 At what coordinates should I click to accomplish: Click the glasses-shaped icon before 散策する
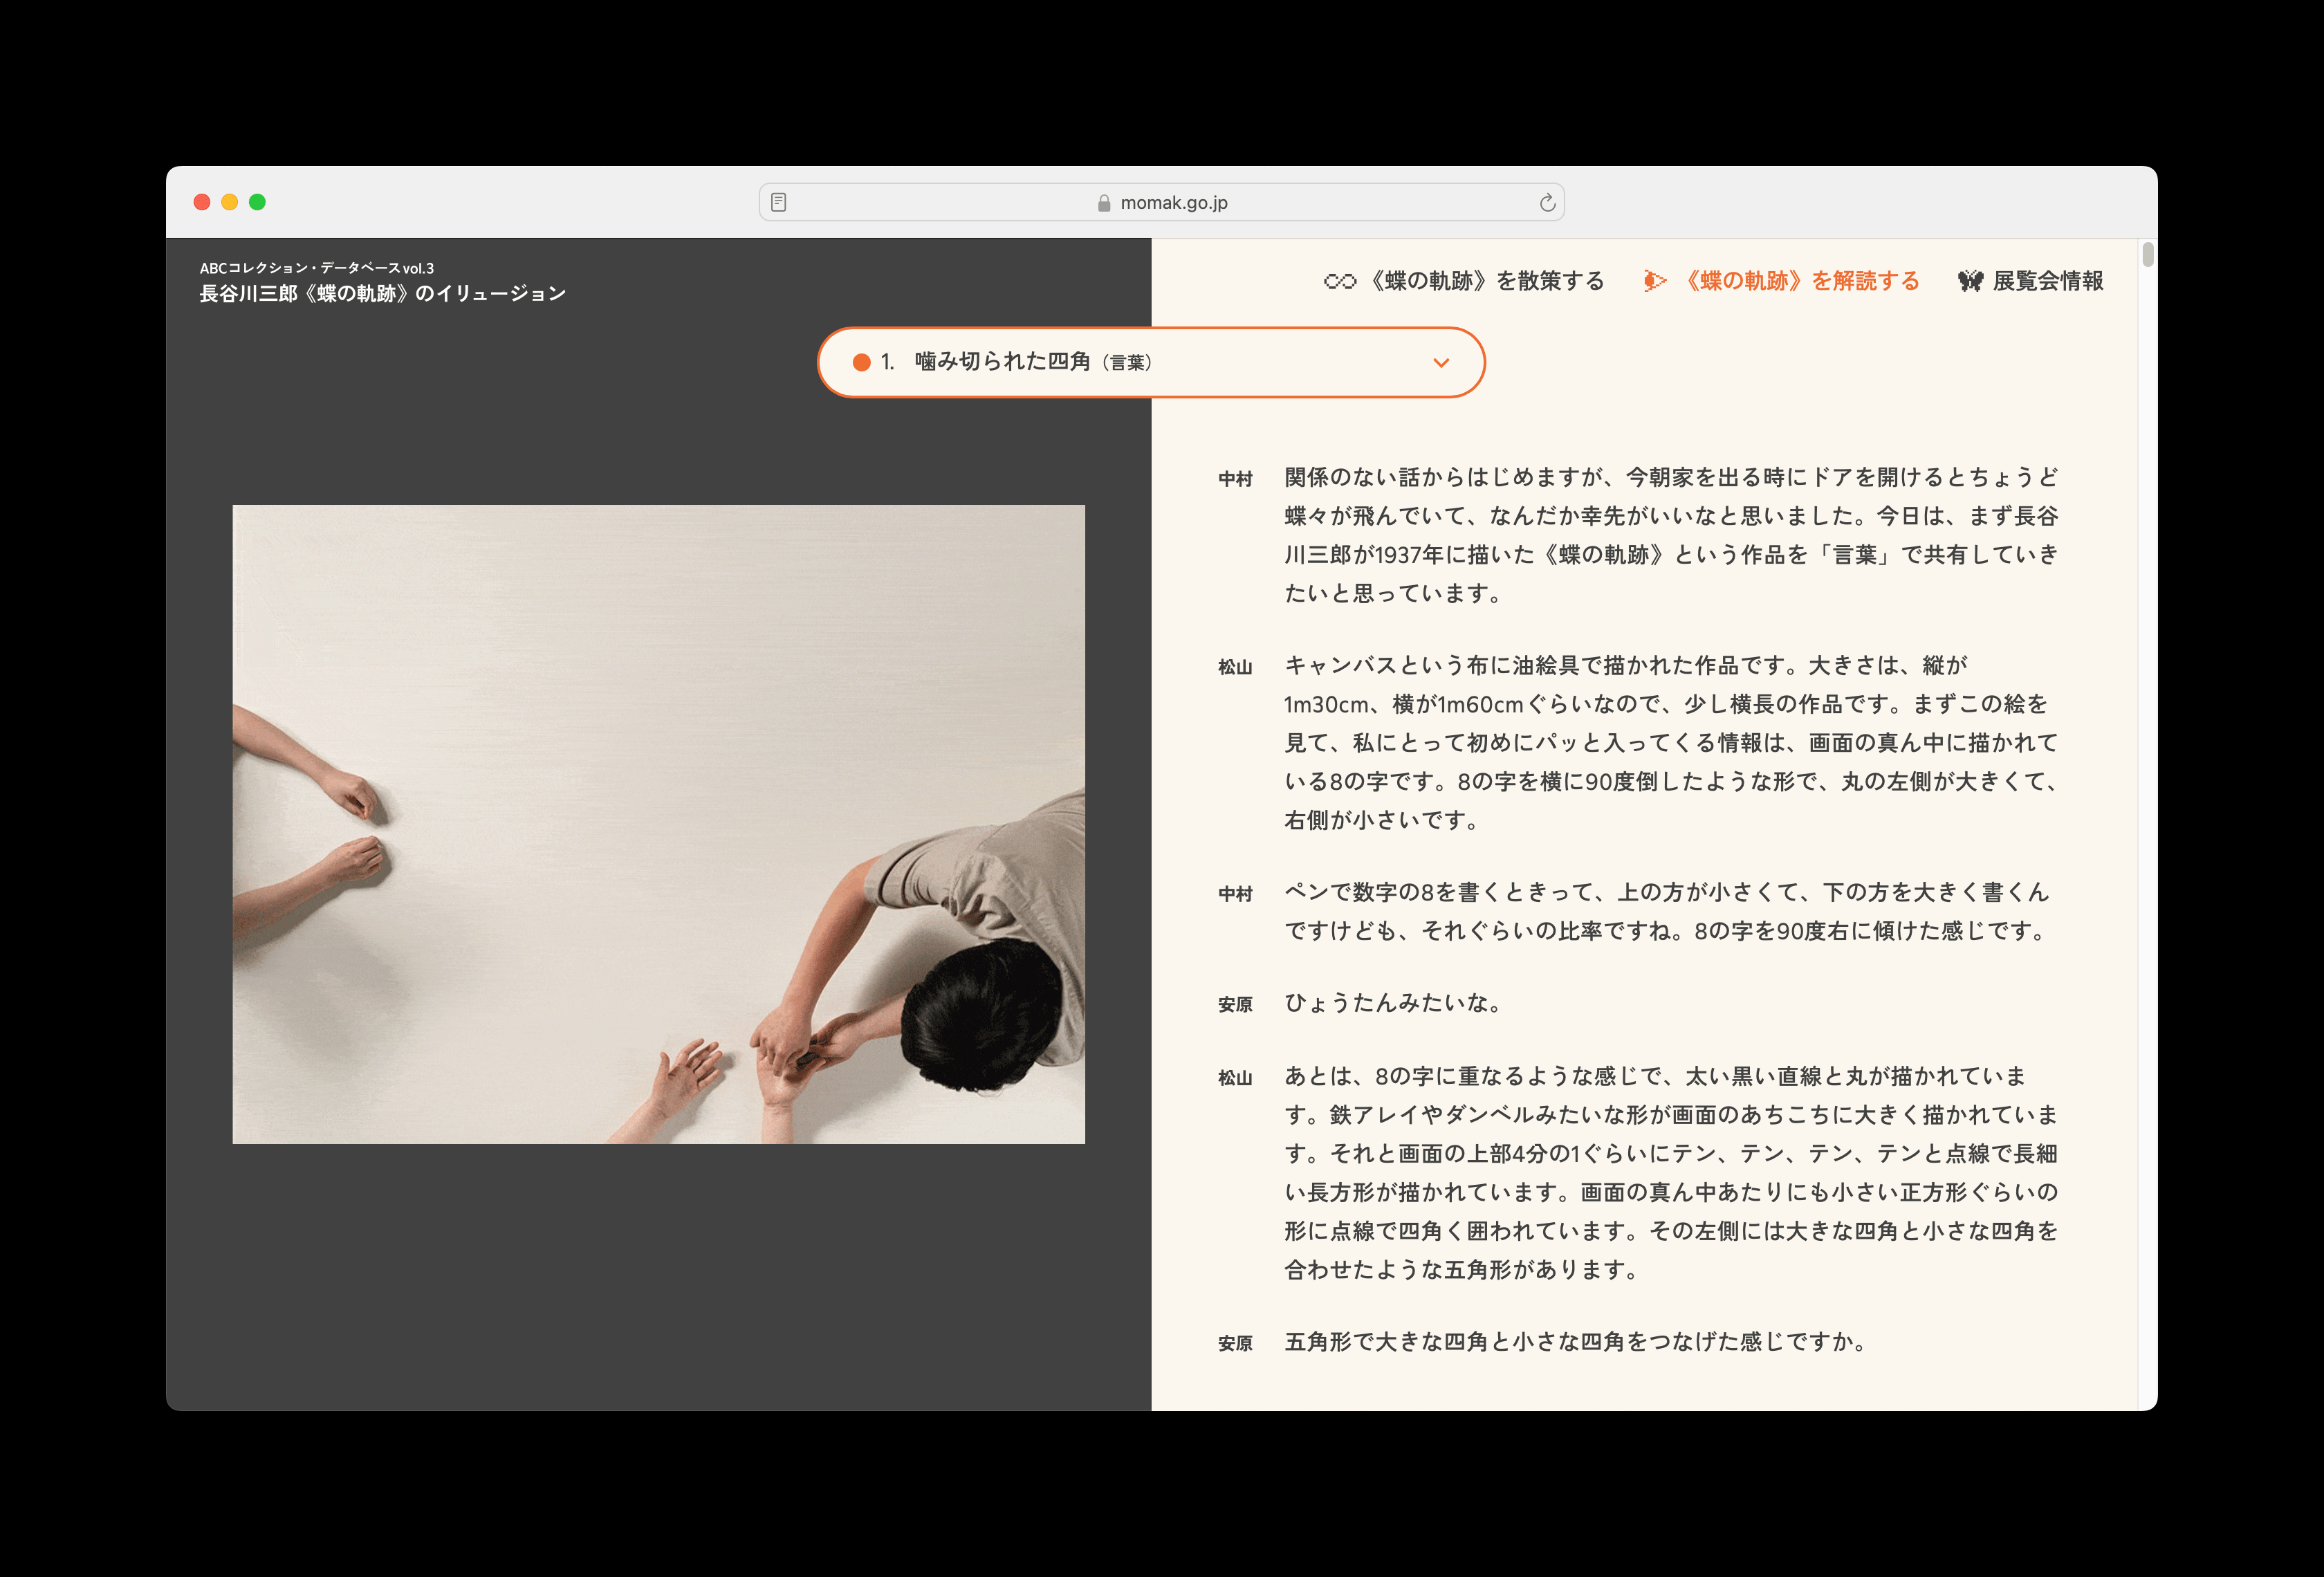(x=1340, y=281)
